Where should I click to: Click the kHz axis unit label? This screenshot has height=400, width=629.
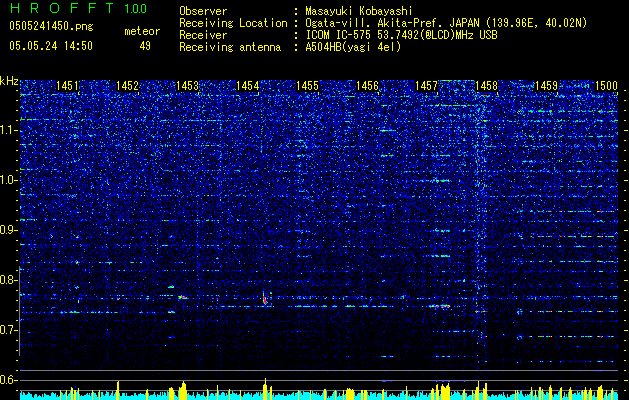coord(9,81)
